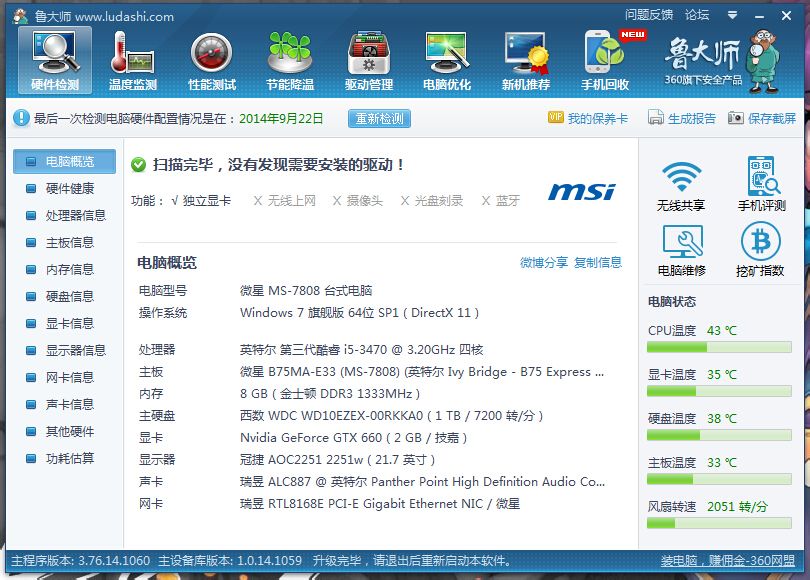Click the motherboard text B75MA-E33 (MS-7808)
This screenshot has height=580, width=810.
[334, 372]
